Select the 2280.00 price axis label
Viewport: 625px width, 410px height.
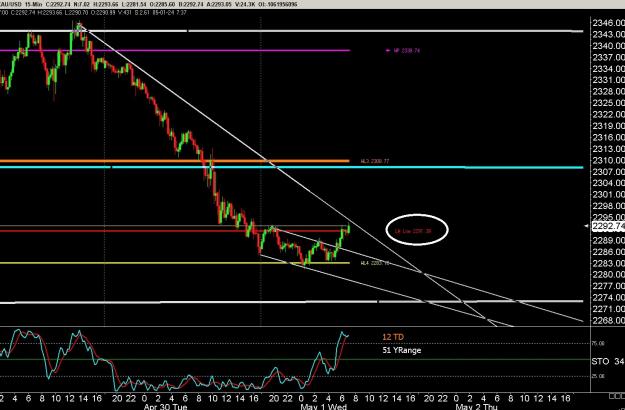(x=609, y=275)
